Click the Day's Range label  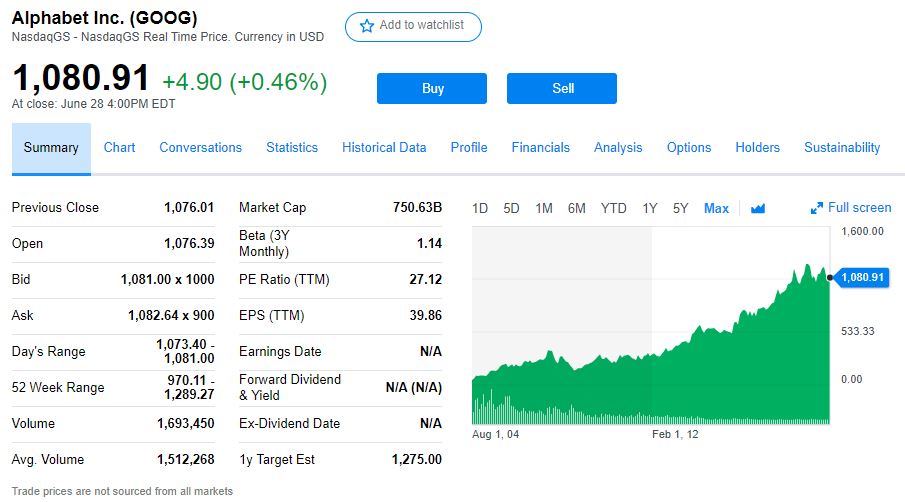(x=48, y=351)
